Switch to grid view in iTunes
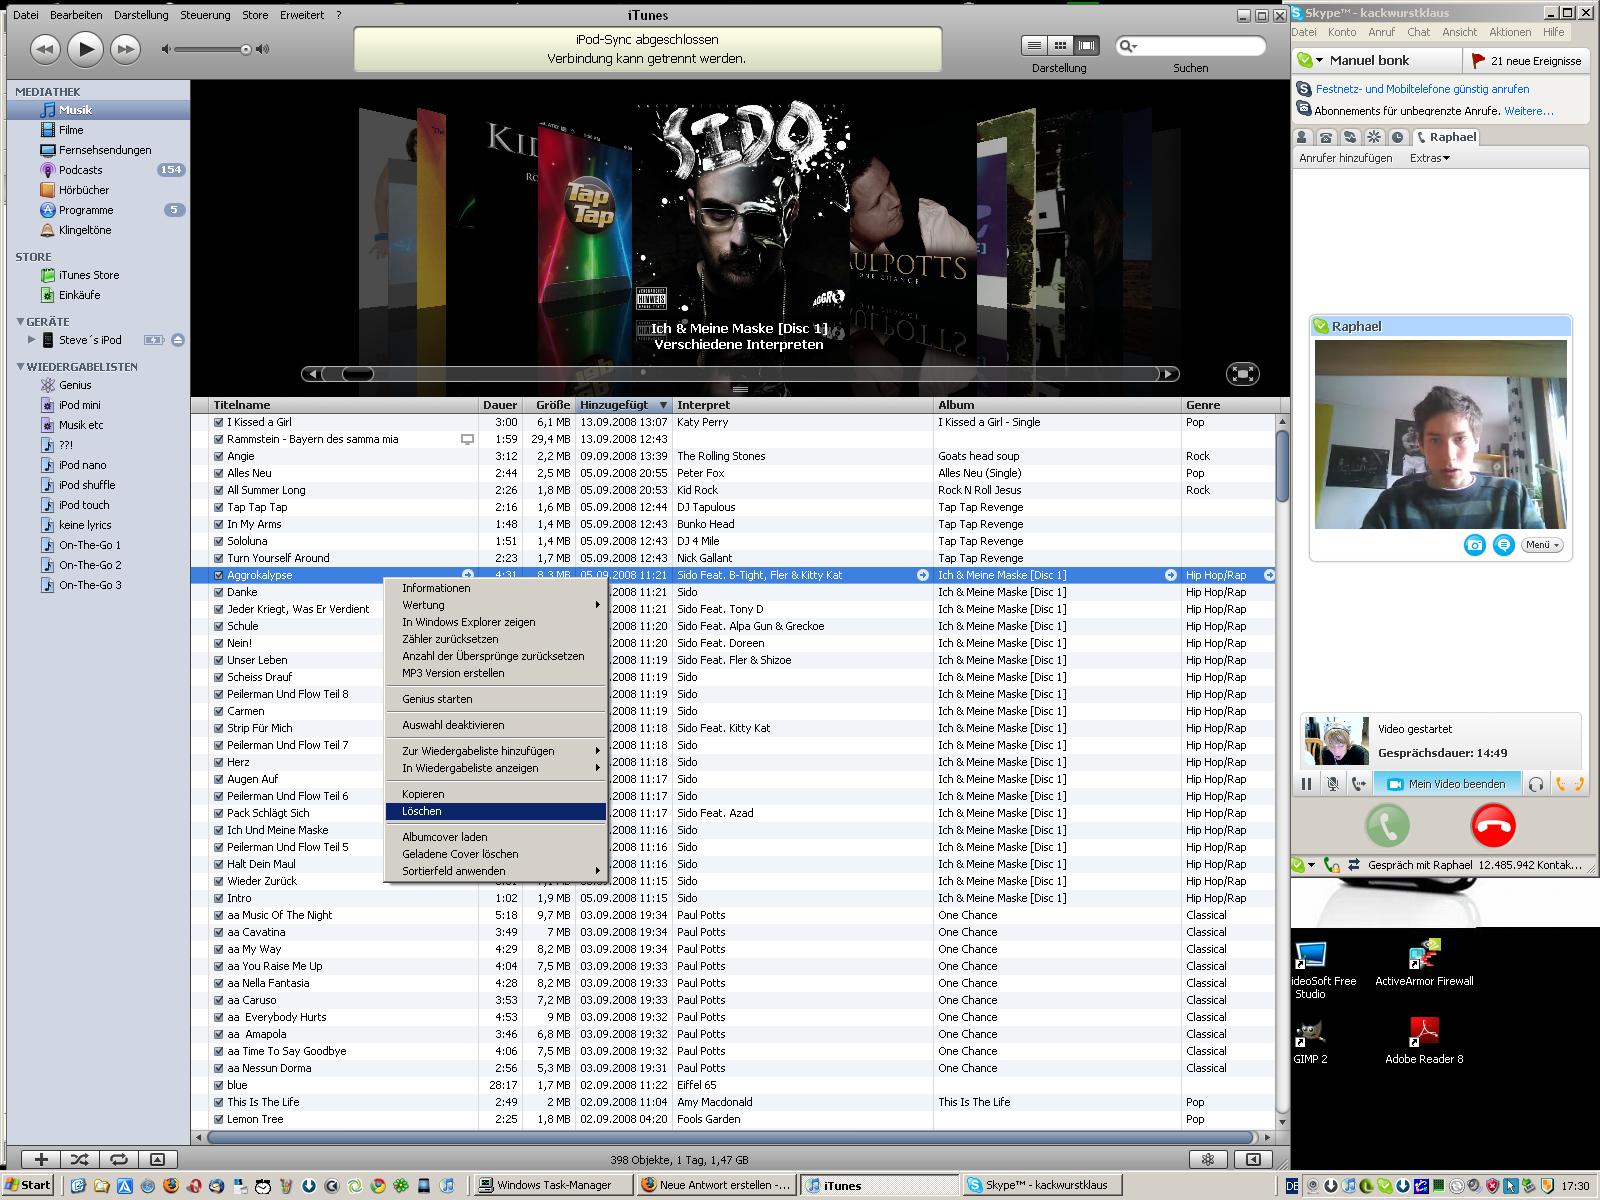1600x1200 pixels. [1060, 45]
